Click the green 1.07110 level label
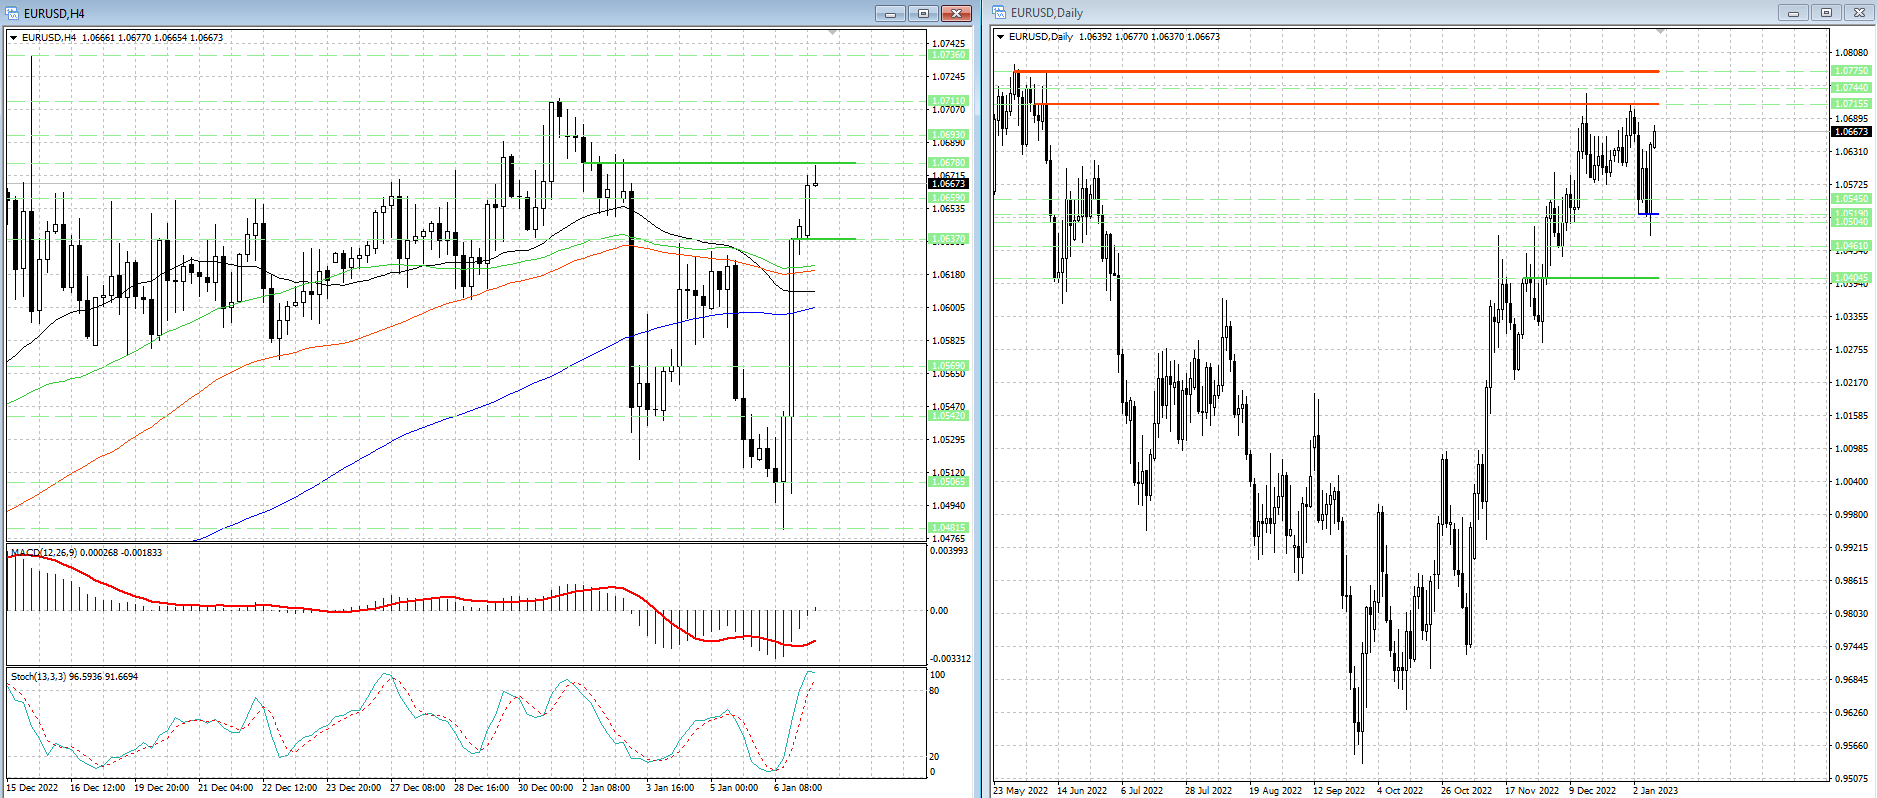Image resolution: width=1877 pixels, height=798 pixels. pyautogui.click(x=948, y=101)
